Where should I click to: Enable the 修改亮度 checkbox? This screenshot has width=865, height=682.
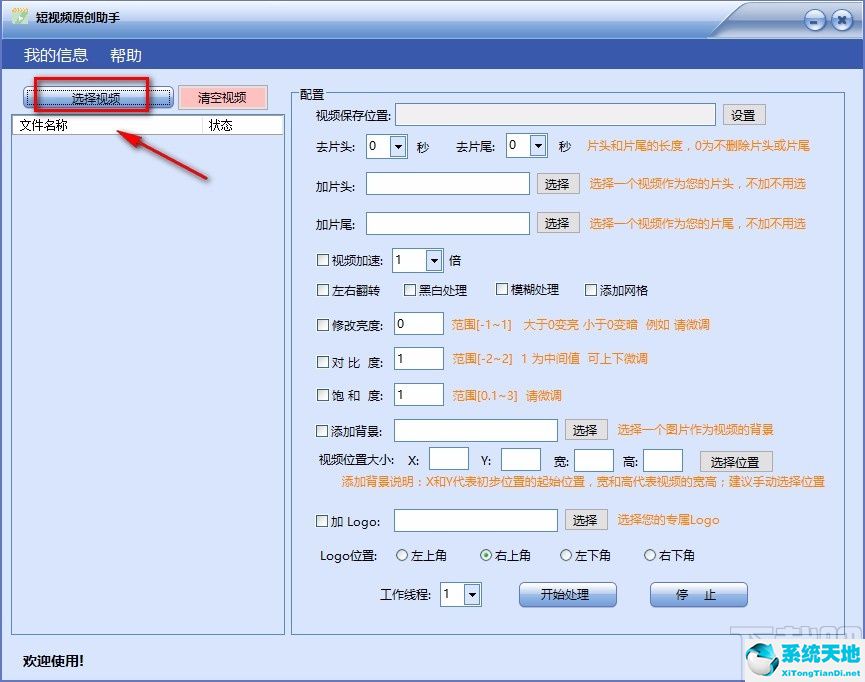coord(323,325)
